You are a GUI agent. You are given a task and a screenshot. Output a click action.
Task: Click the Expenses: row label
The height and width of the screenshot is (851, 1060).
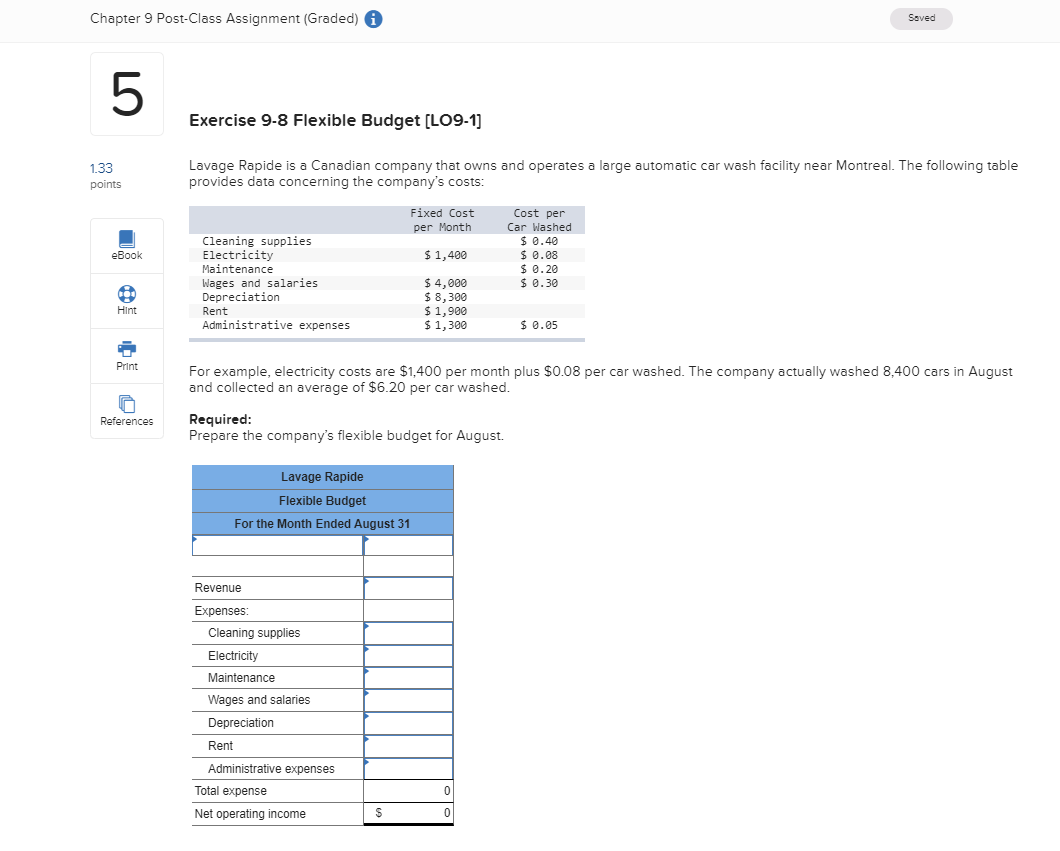click(222, 611)
